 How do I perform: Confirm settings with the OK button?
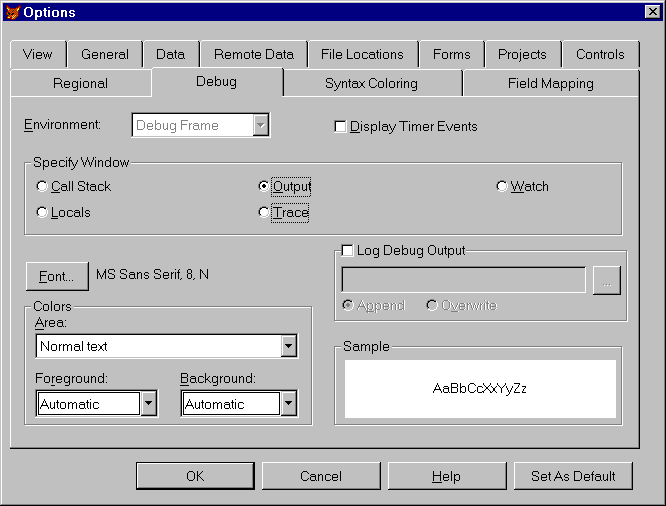tap(195, 476)
